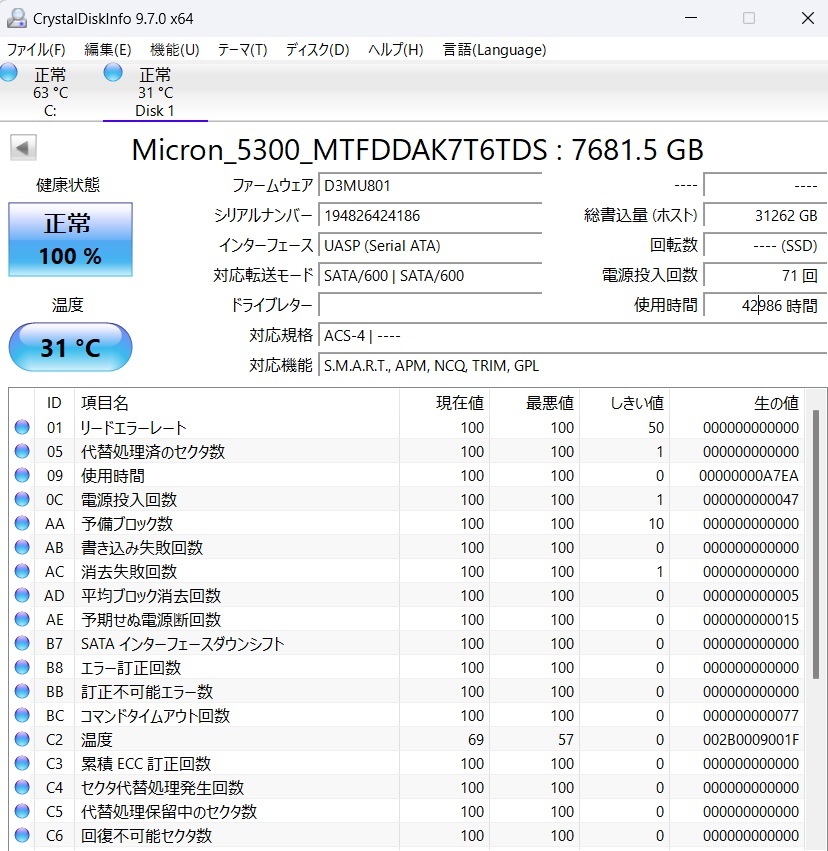Click status dot for ID C3 row

tap(22, 763)
